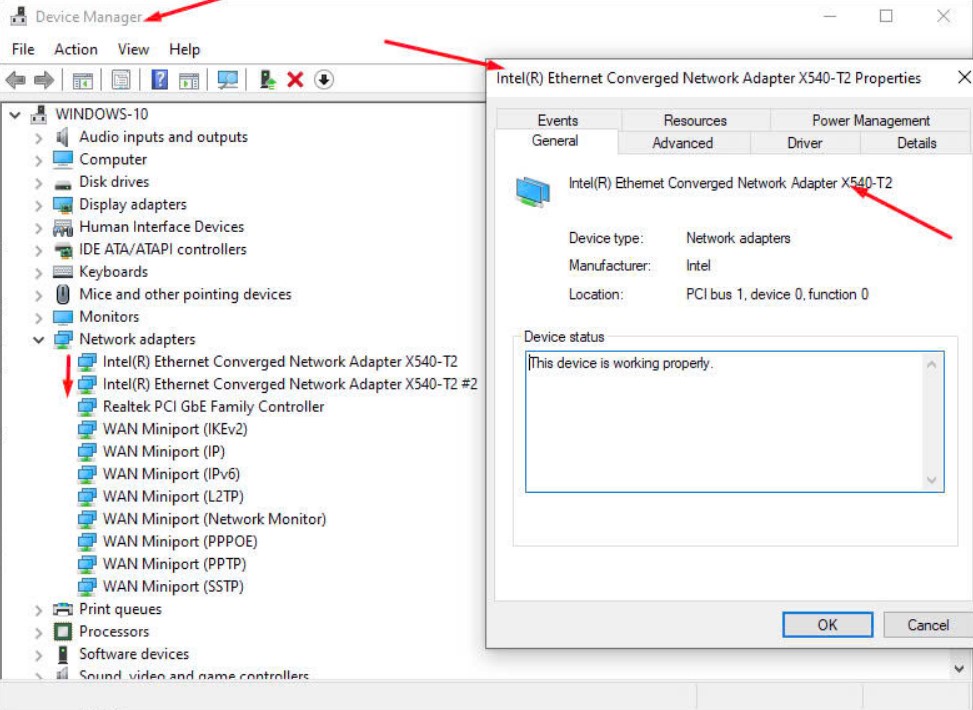The width and height of the screenshot is (973, 710).
Task: Expand Audio inputs and outputs chevron
Action: tap(38, 138)
